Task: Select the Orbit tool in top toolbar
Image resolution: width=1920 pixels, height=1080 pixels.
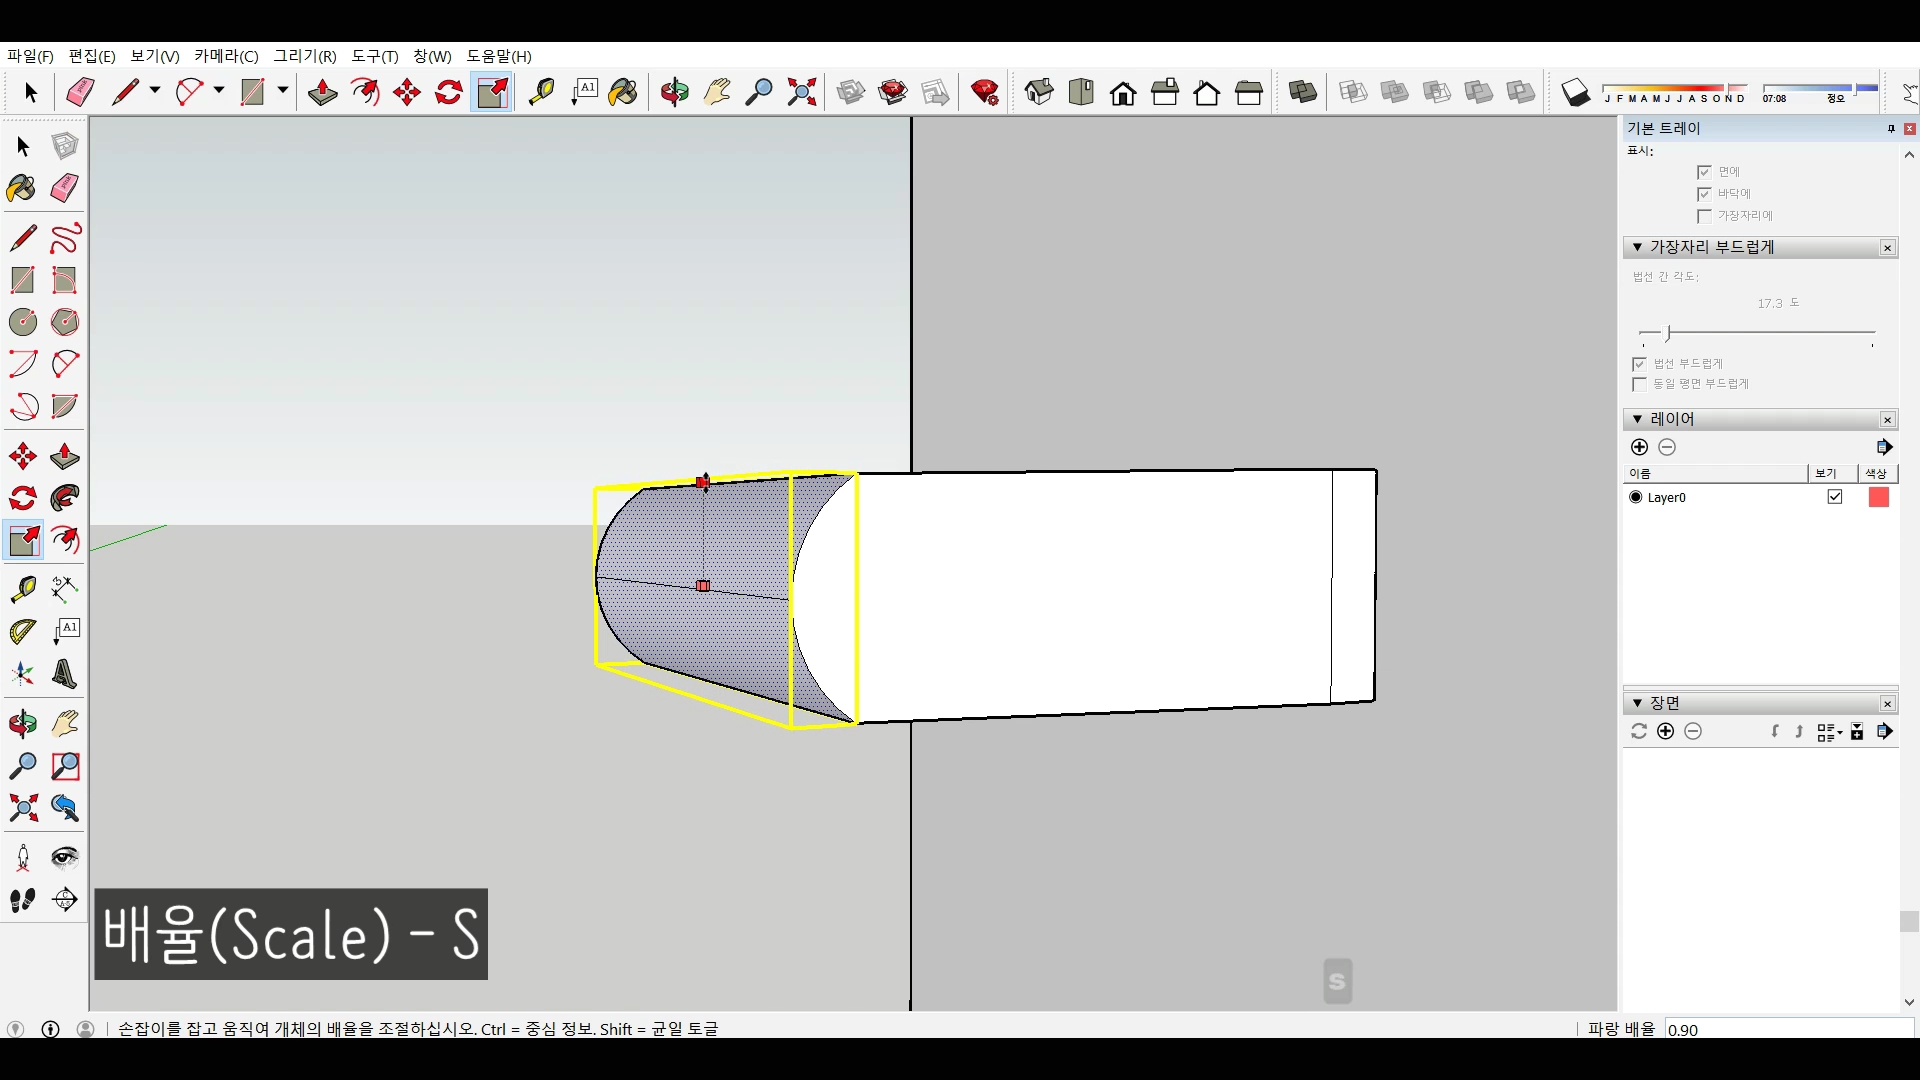Action: point(674,93)
